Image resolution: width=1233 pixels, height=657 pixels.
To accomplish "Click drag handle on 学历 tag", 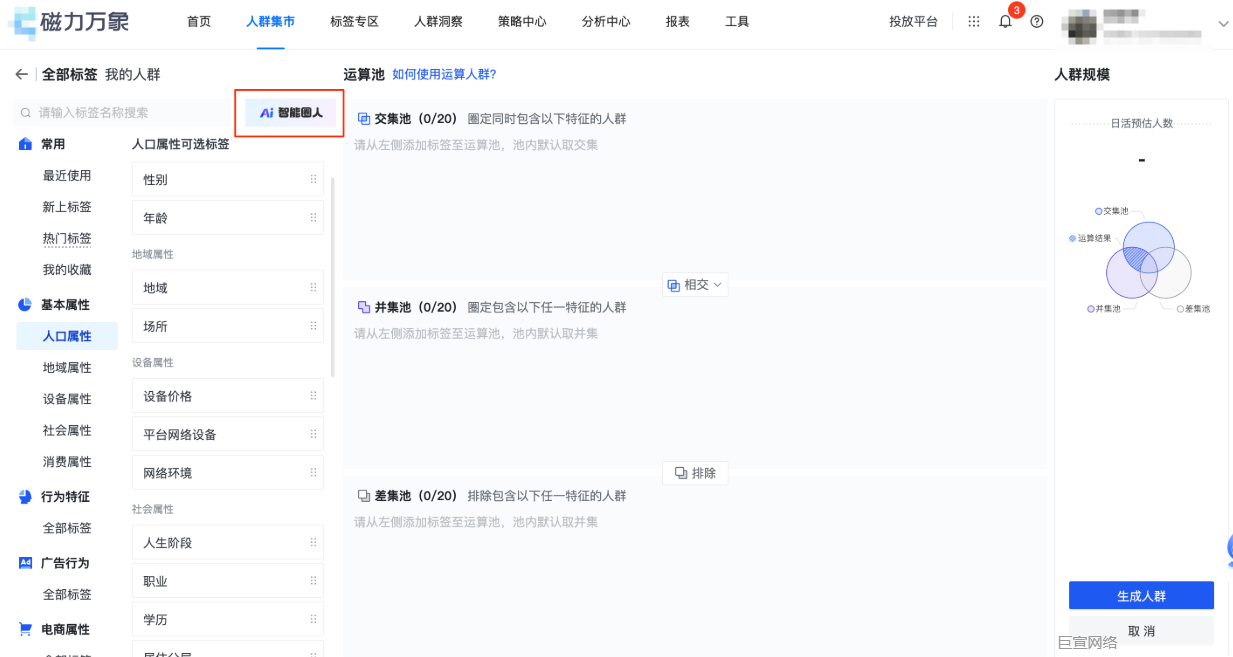I will click(313, 620).
